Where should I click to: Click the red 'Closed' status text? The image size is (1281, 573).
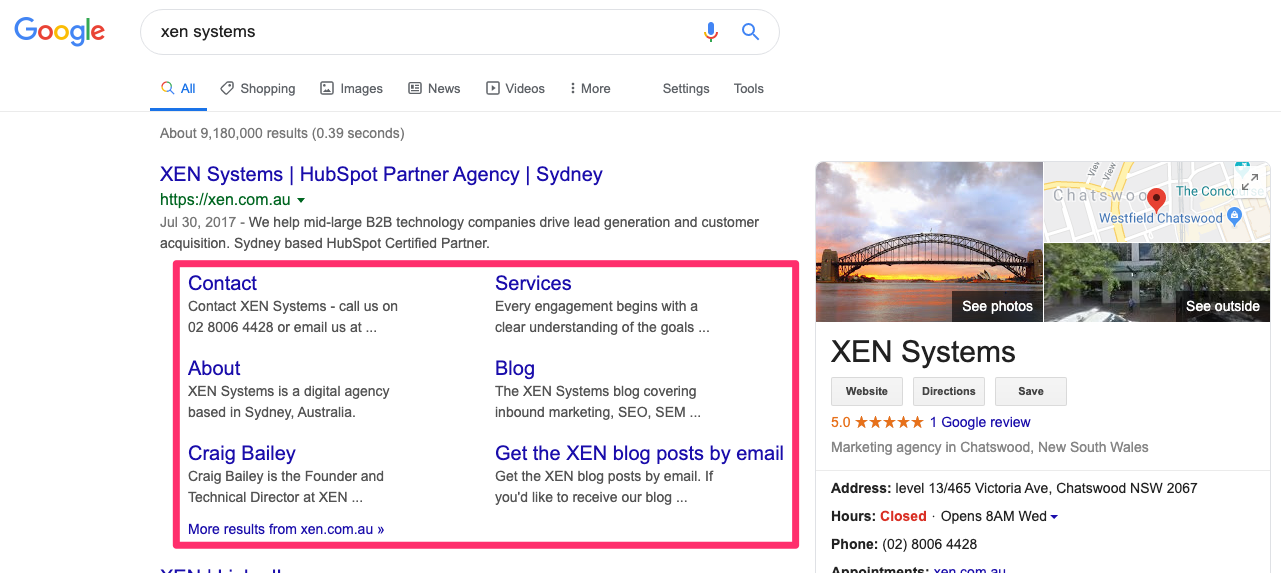[x=903, y=517]
